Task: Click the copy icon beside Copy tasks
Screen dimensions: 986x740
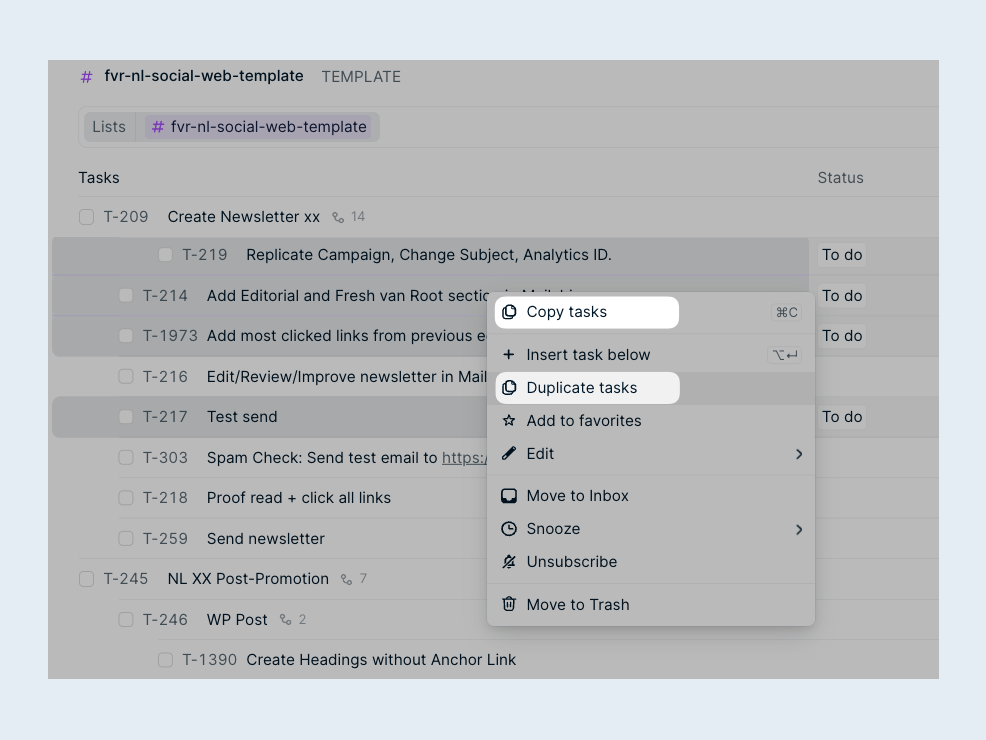Action: click(509, 312)
